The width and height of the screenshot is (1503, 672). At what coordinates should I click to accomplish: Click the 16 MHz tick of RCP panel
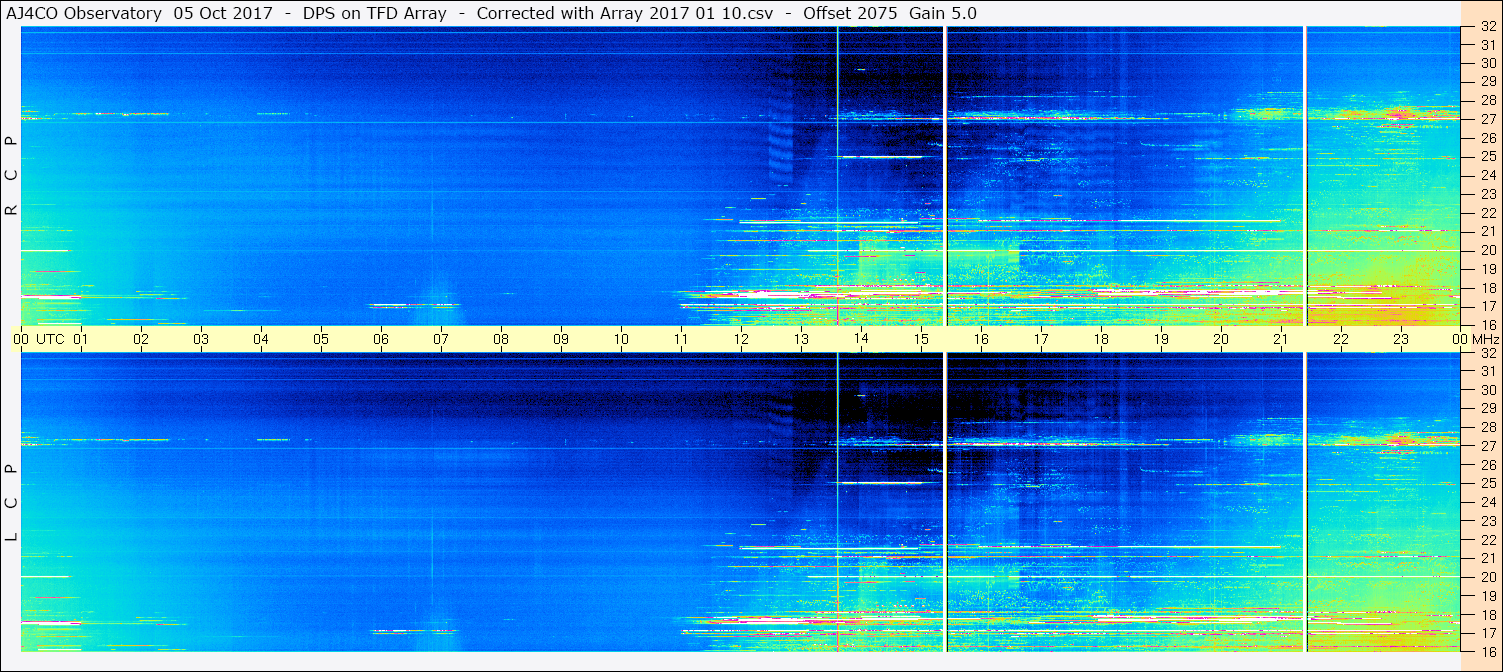pyautogui.click(x=1487, y=325)
